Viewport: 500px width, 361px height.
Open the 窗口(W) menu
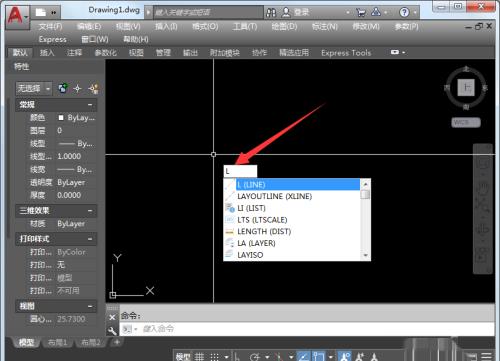pyautogui.click(x=95, y=39)
